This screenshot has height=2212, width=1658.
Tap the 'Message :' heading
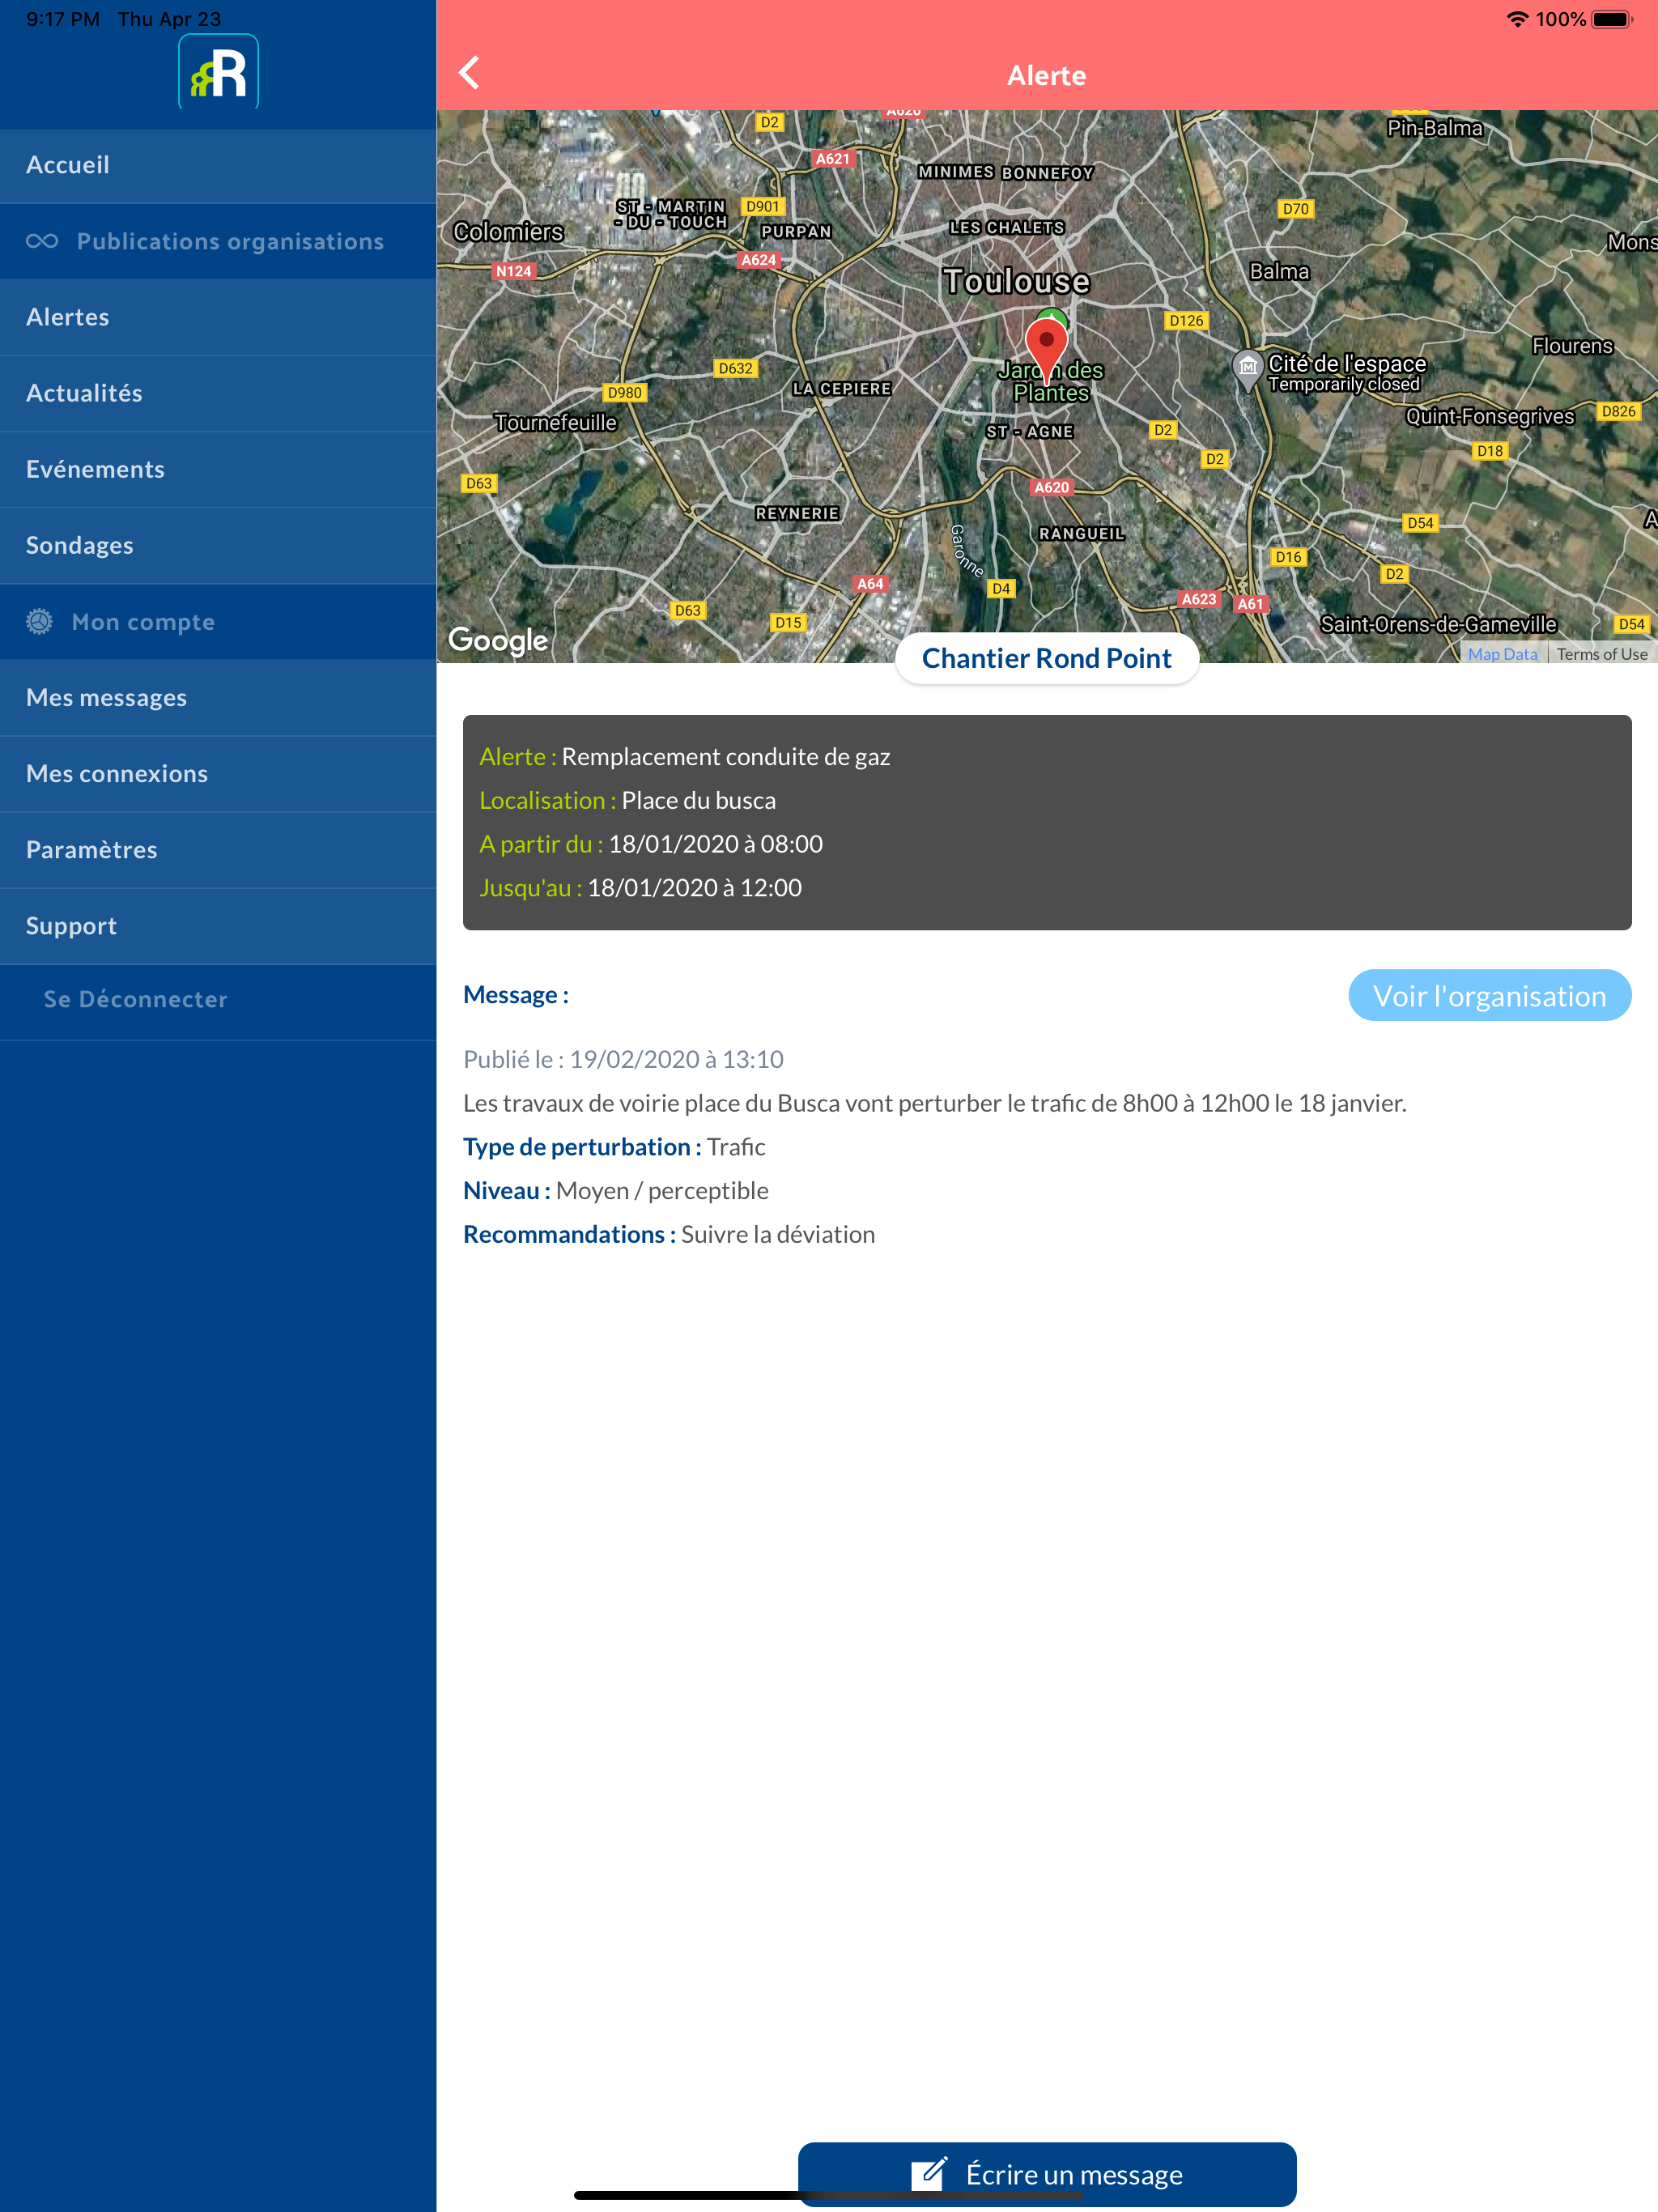click(x=516, y=995)
